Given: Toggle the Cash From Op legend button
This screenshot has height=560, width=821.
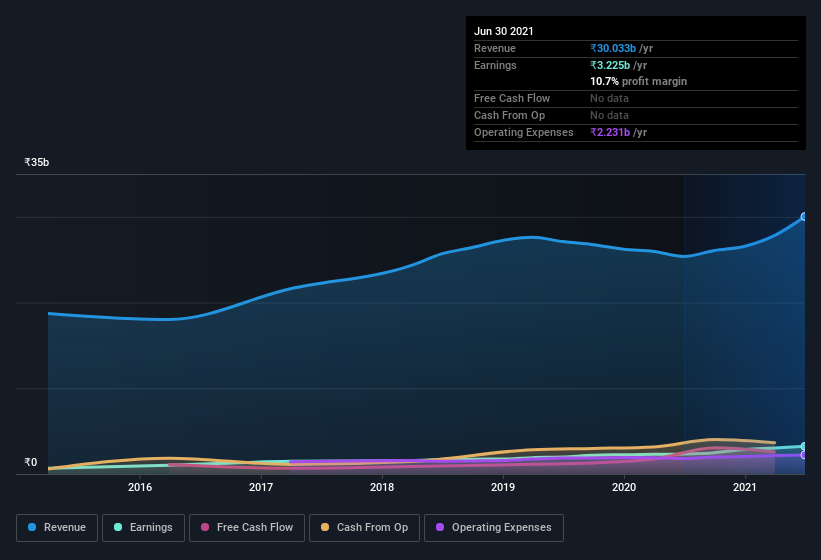Looking at the screenshot, I should [x=364, y=528].
